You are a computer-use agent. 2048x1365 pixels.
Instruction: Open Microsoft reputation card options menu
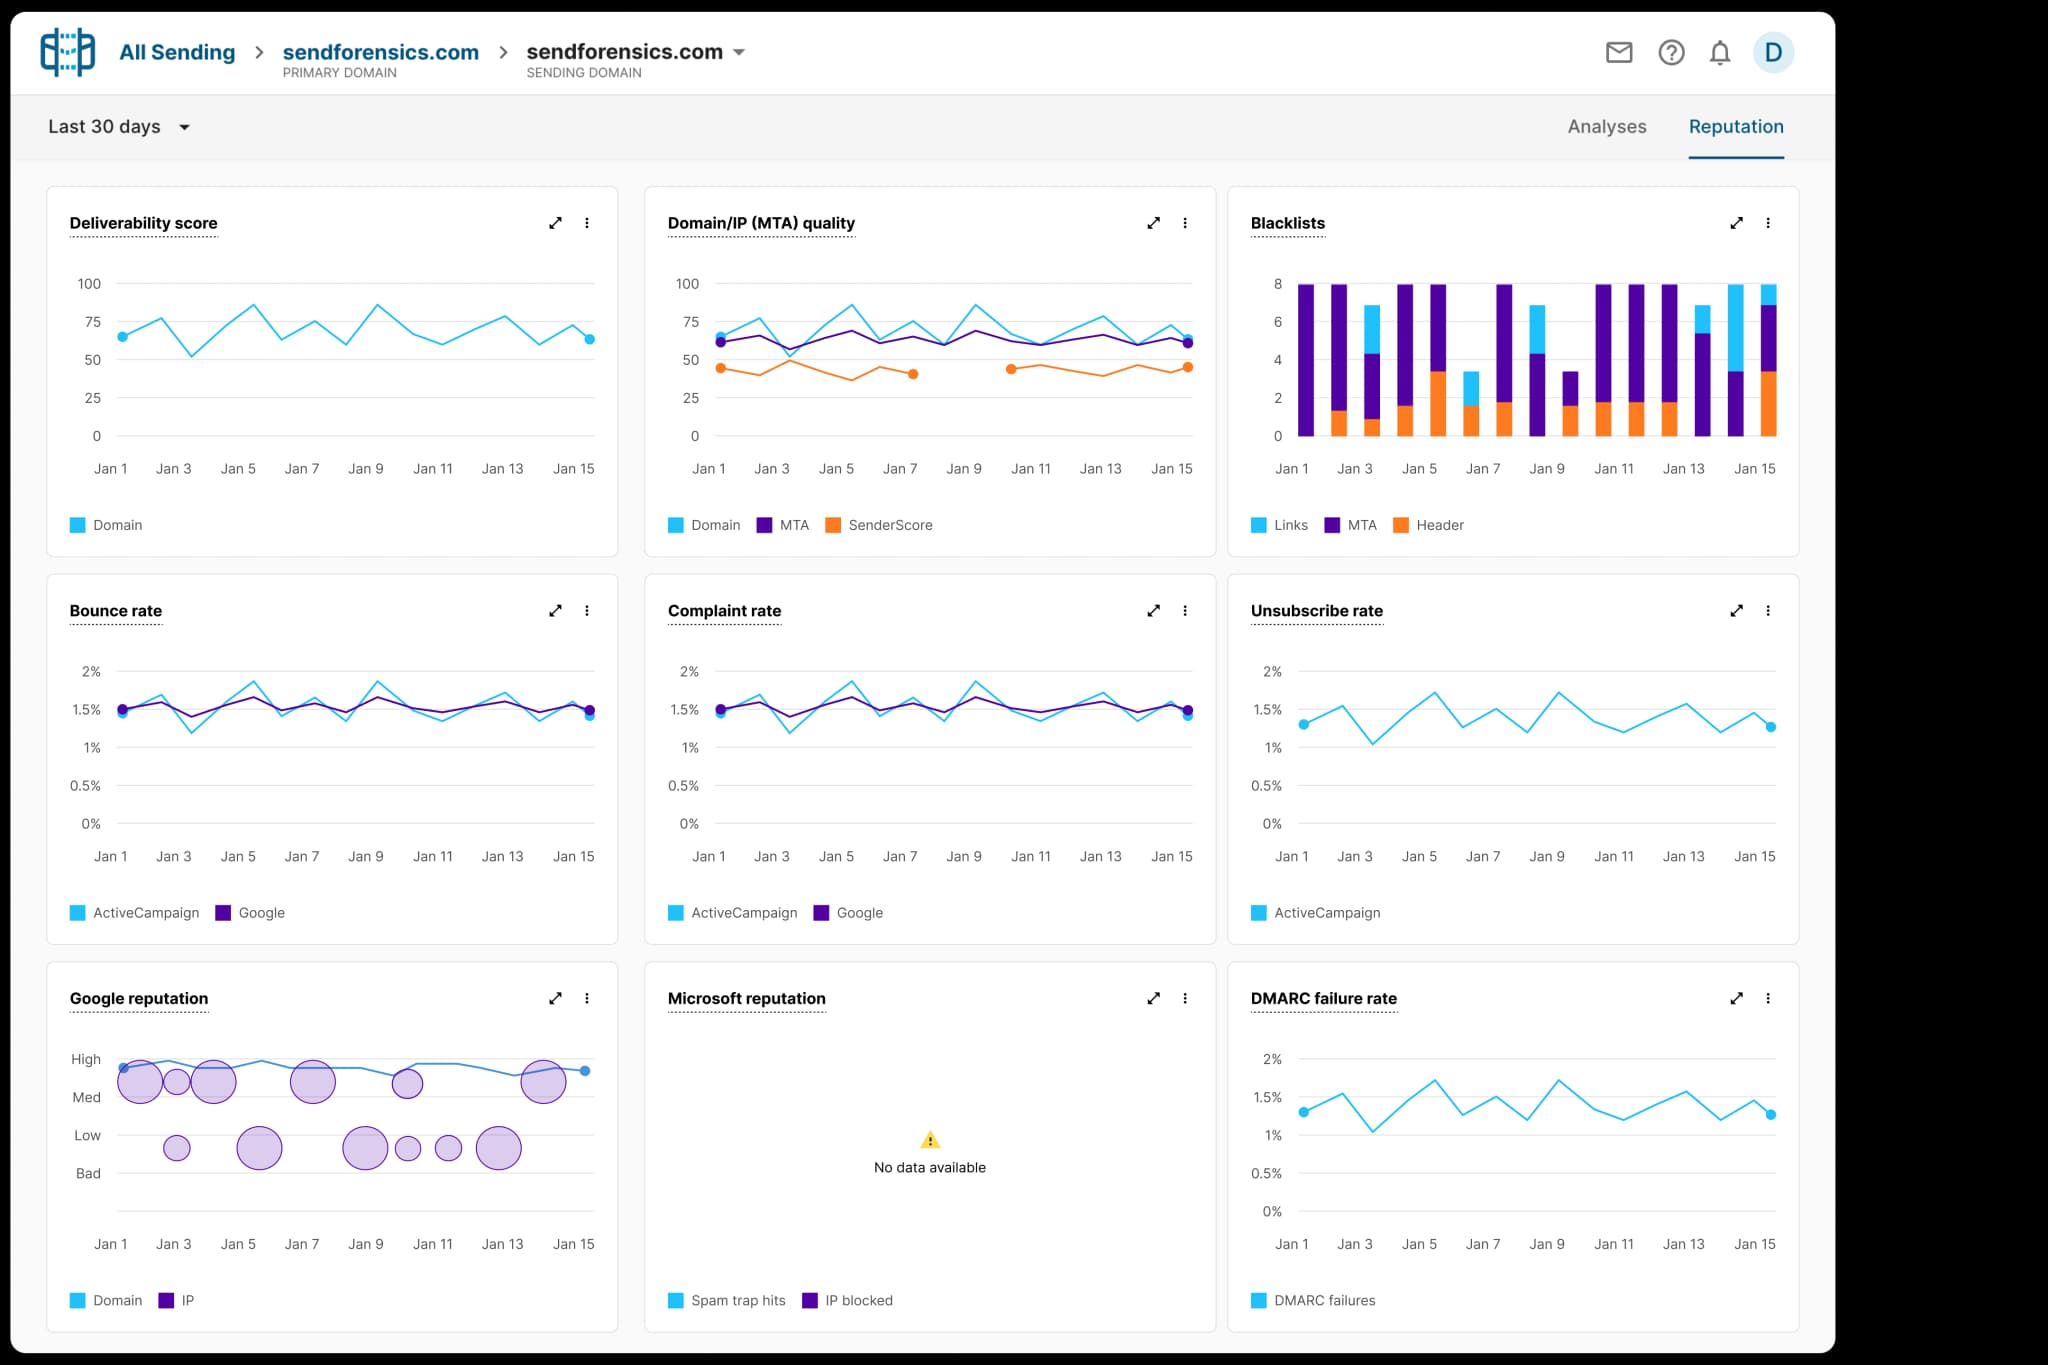(1185, 998)
